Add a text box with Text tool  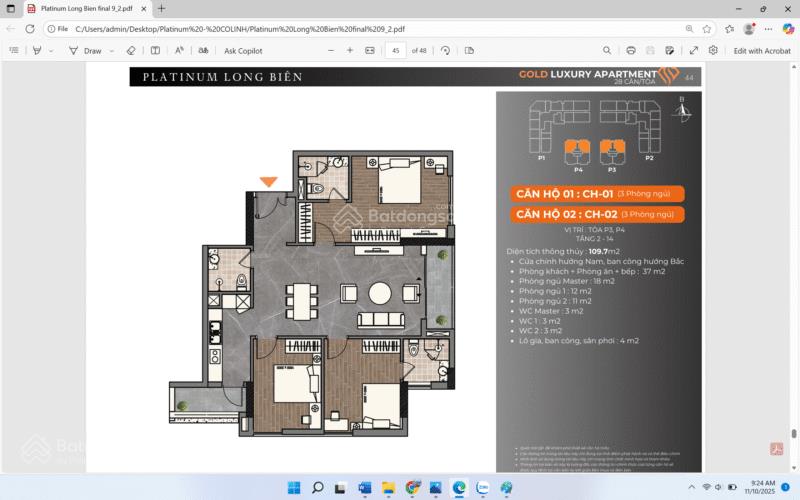[155, 51]
